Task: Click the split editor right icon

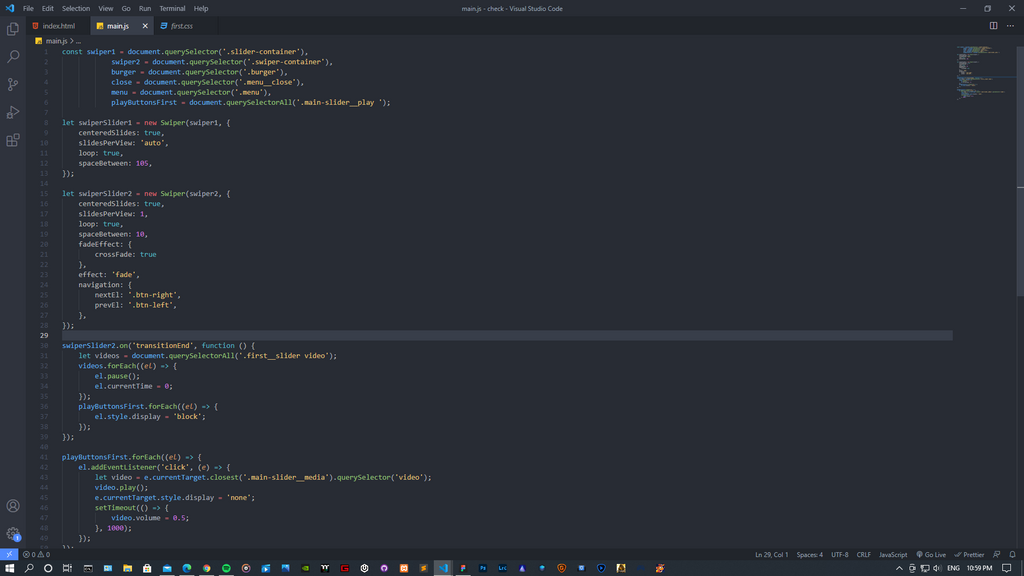Action: tap(993, 25)
